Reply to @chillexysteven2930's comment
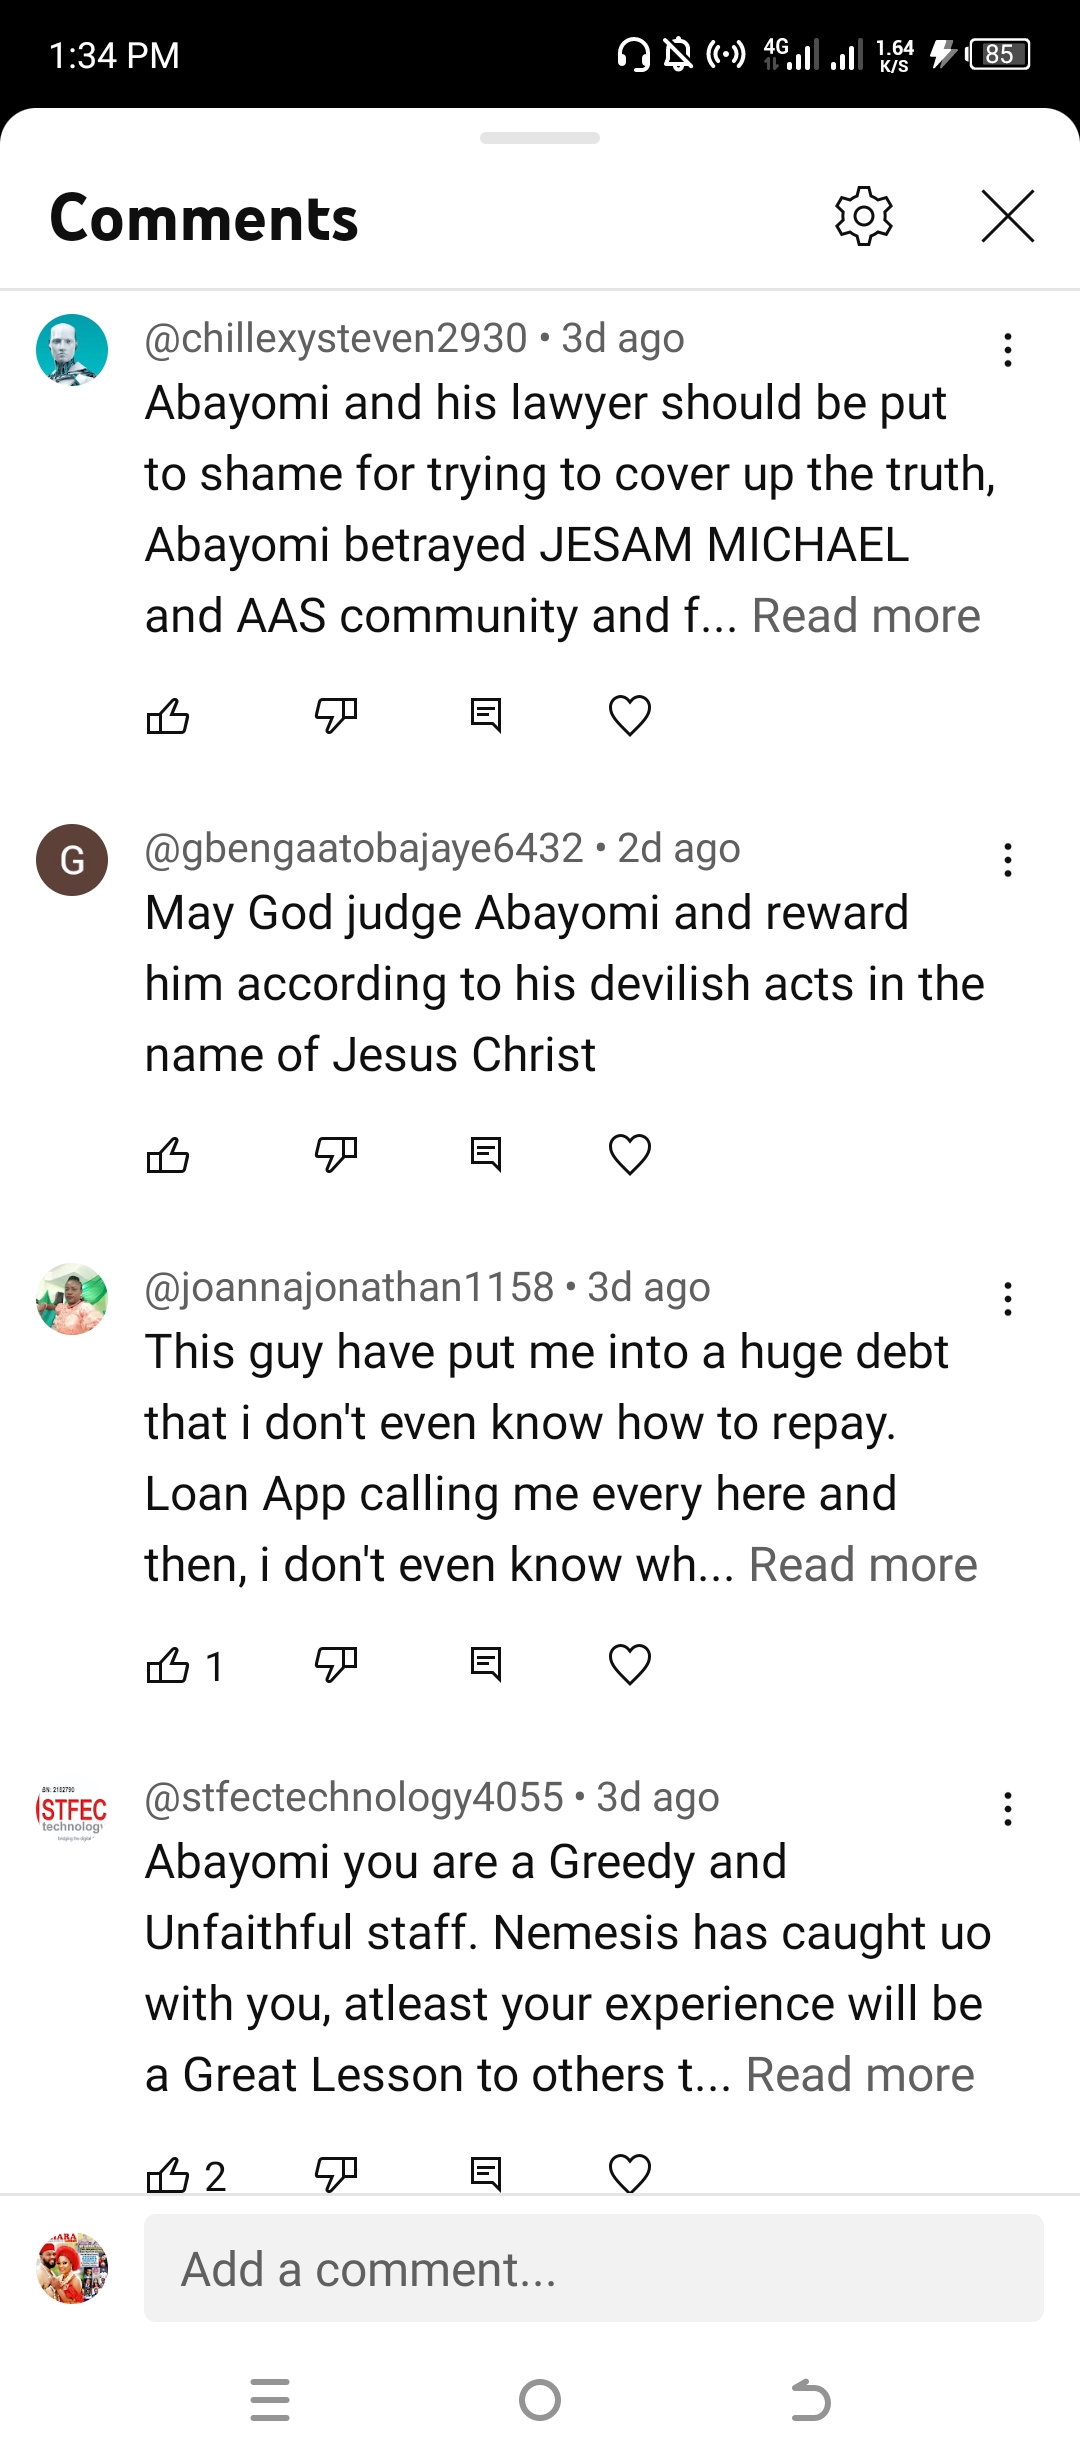1080x2460 pixels. click(486, 716)
